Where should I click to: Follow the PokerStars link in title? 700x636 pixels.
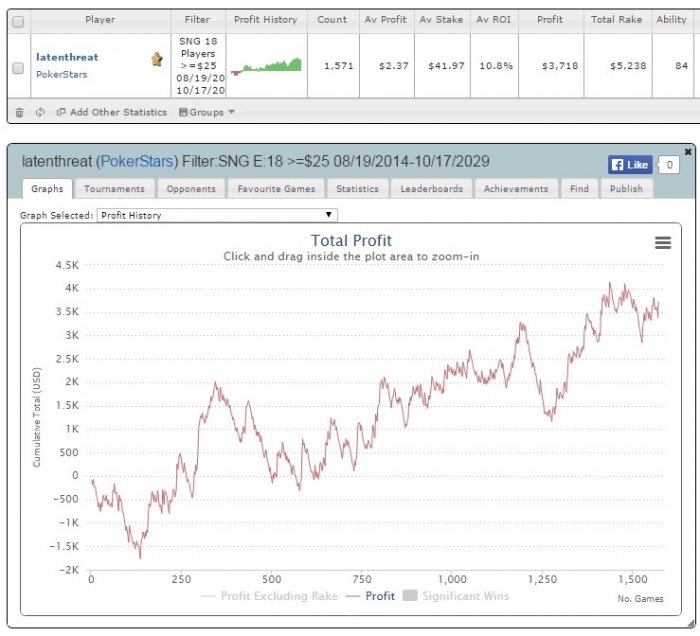point(137,161)
